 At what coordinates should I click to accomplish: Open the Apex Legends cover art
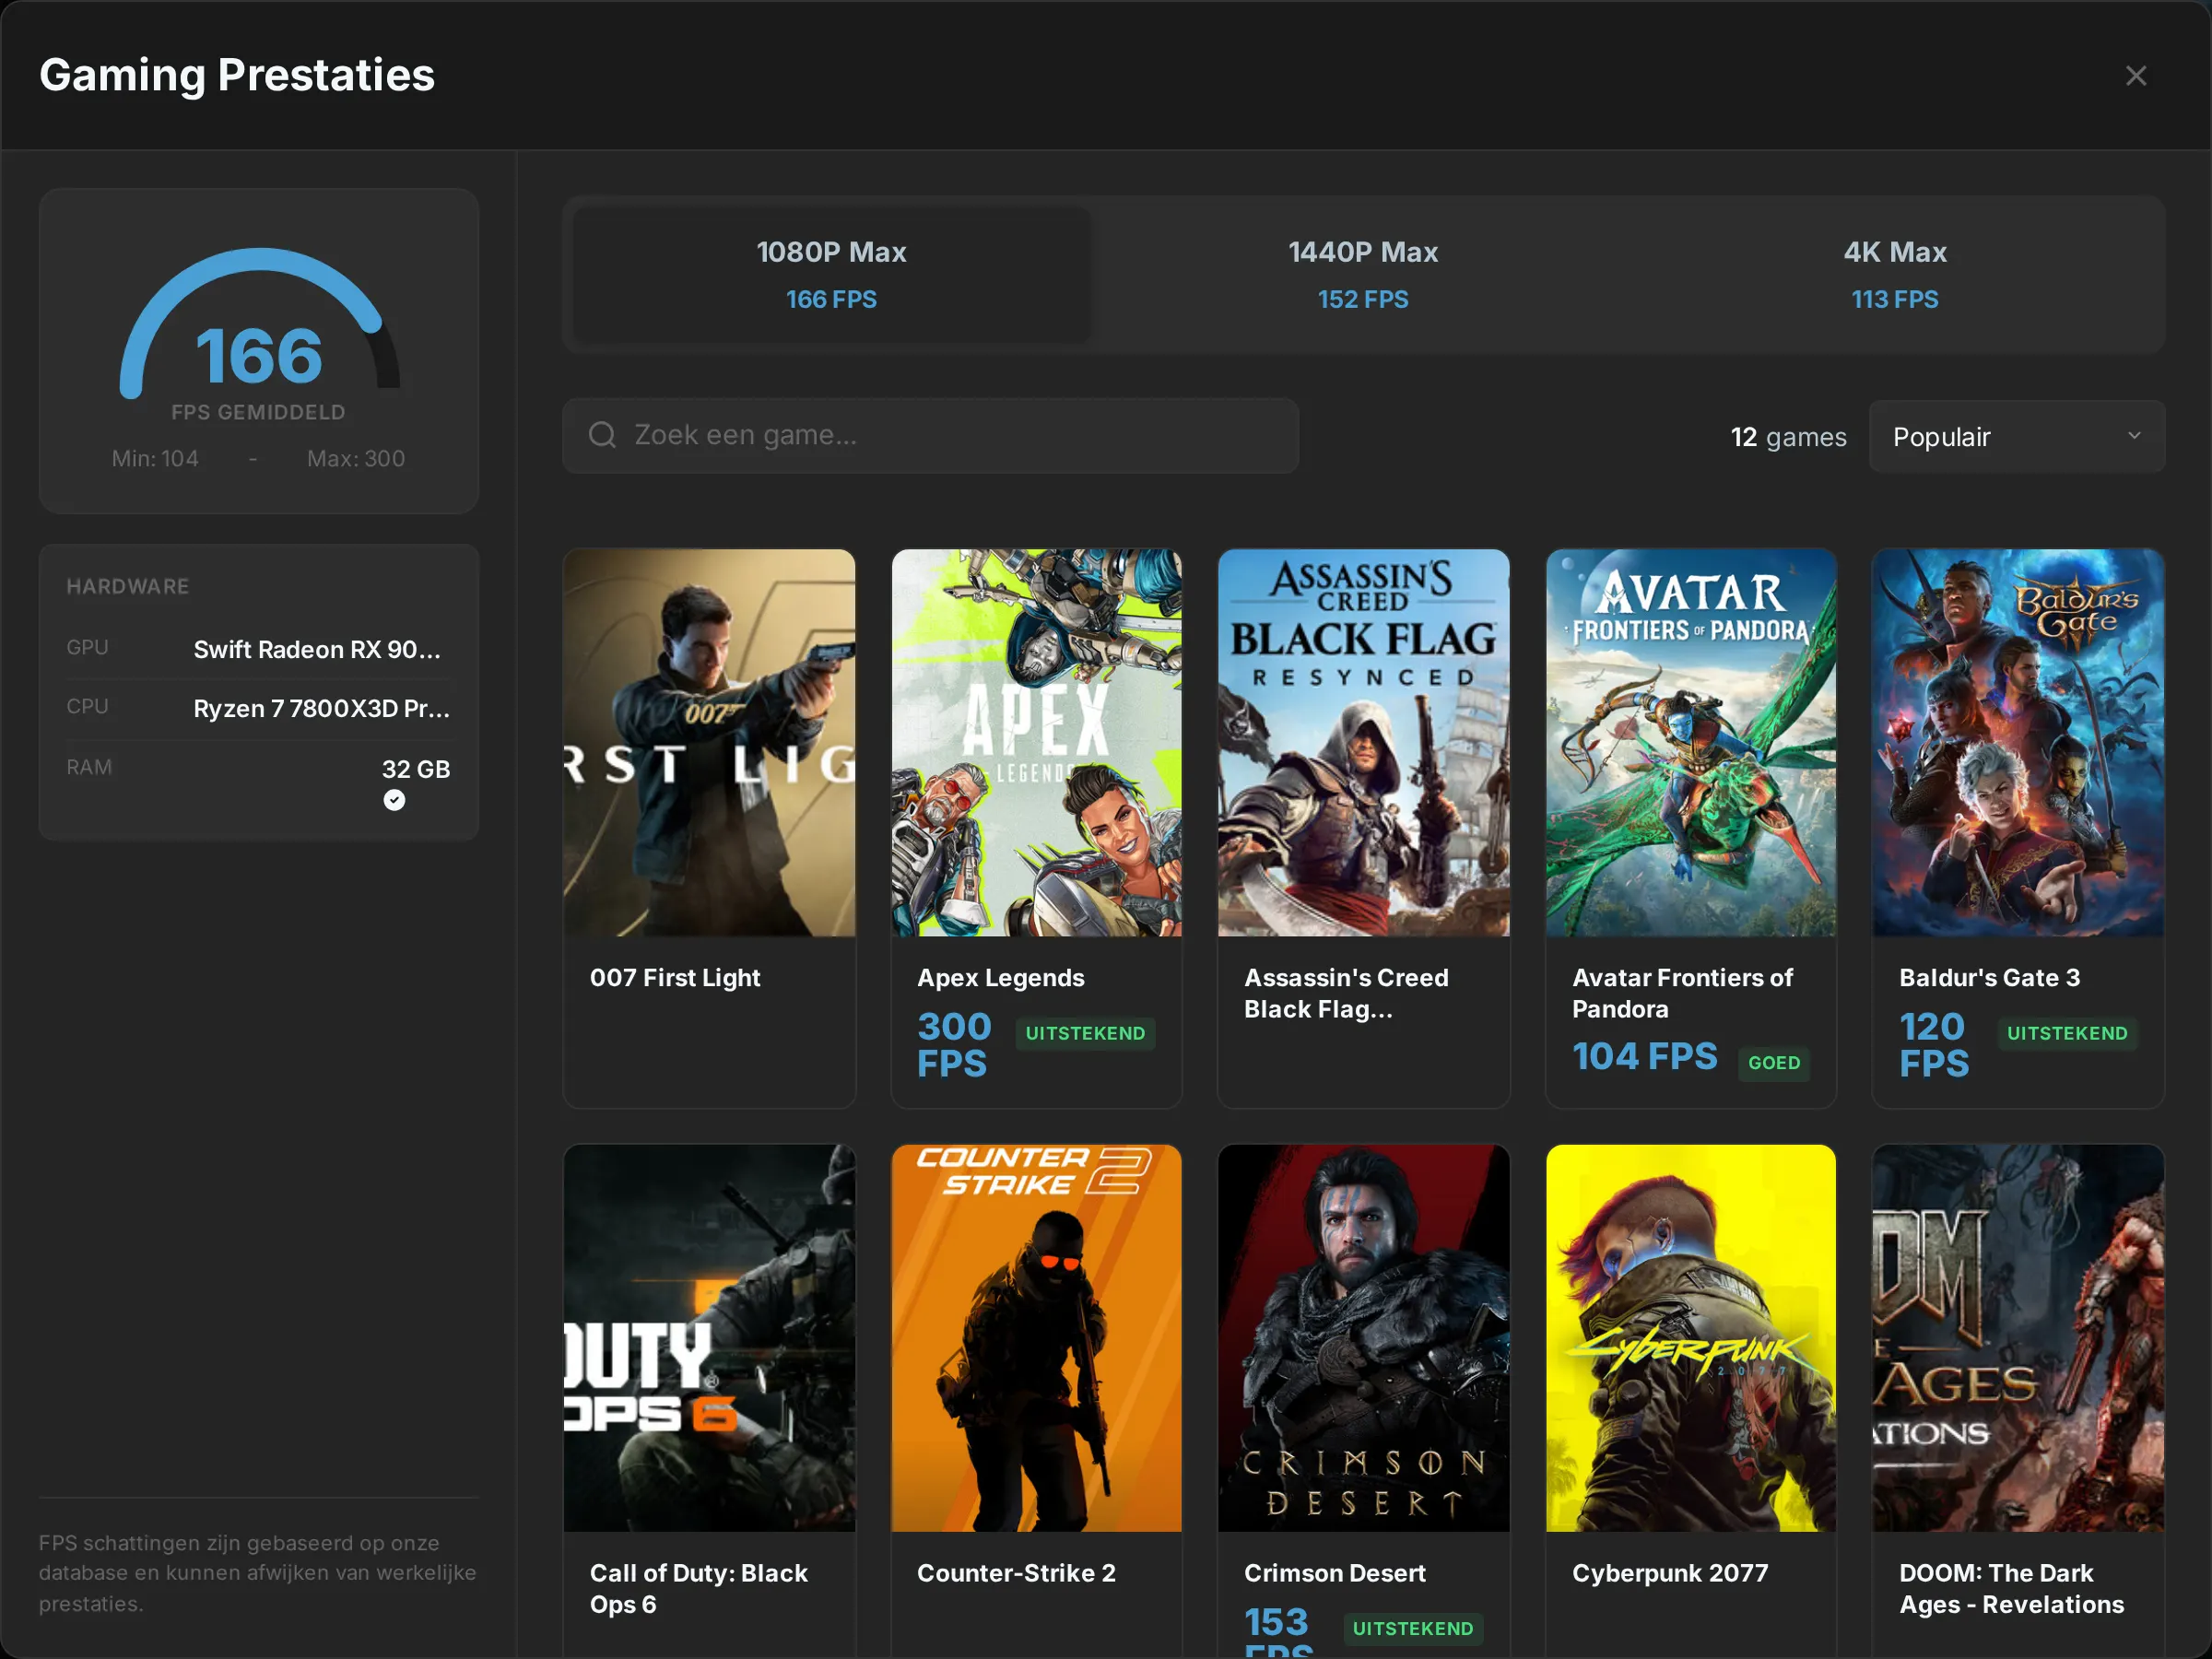point(1036,743)
